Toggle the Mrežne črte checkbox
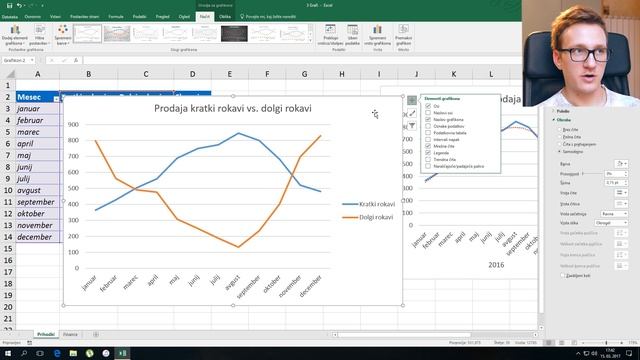 point(428,146)
